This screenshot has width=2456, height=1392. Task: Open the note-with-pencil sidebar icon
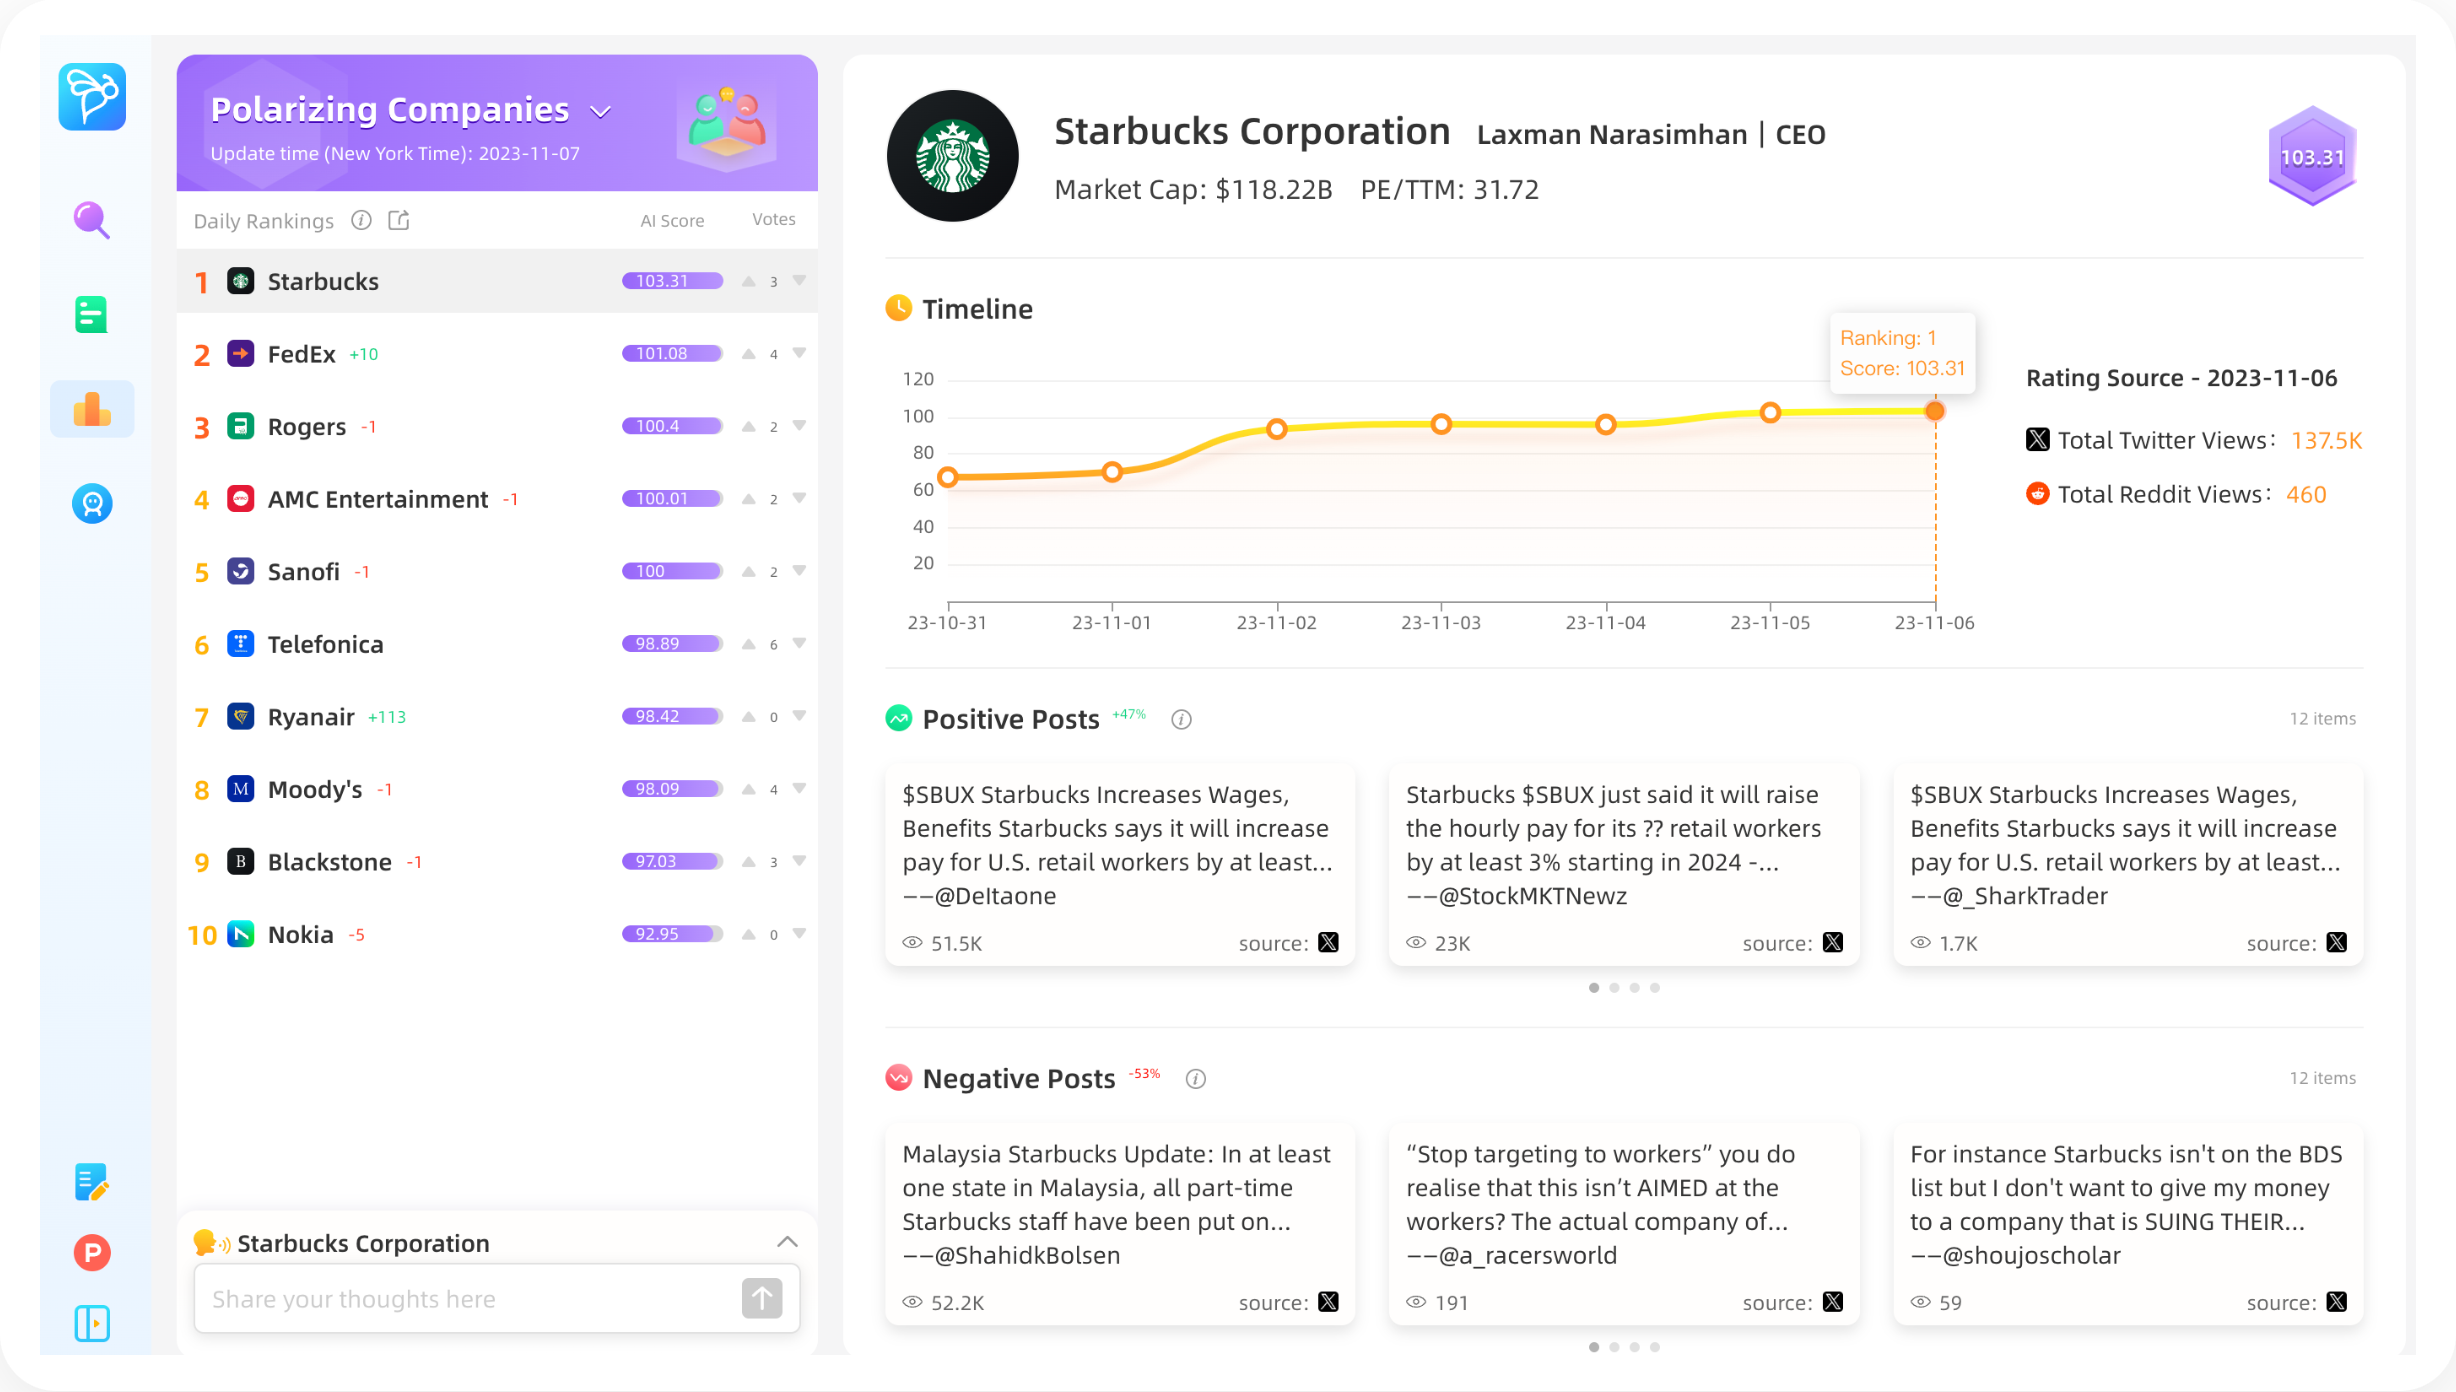[x=92, y=1182]
